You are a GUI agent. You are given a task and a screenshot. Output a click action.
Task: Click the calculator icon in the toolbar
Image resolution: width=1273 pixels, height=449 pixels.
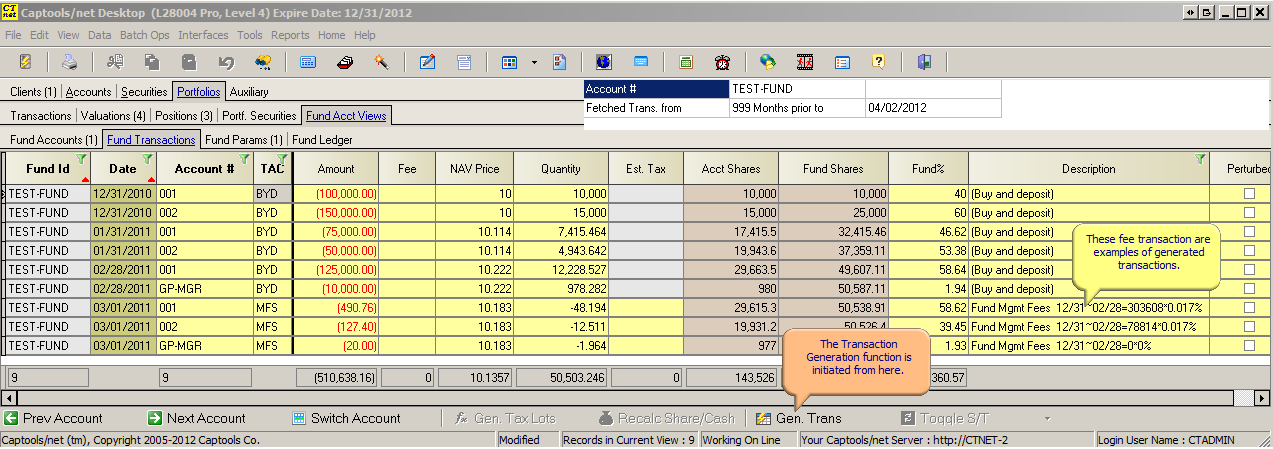coord(308,62)
